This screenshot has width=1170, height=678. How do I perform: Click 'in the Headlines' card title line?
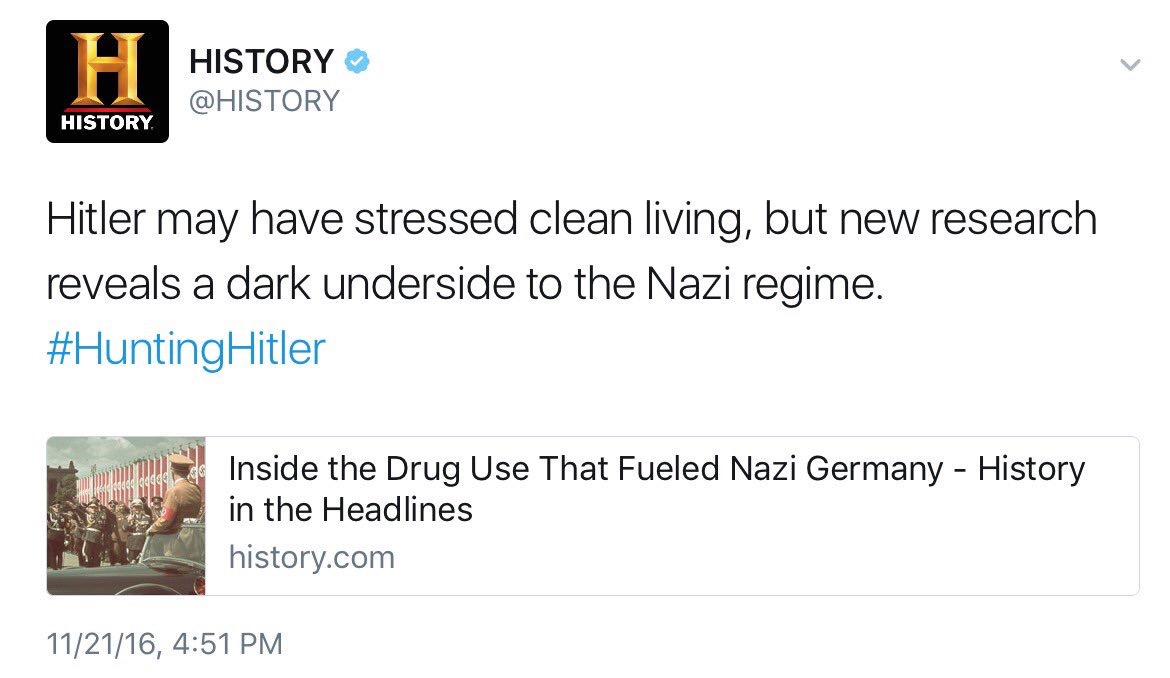tap(350, 510)
